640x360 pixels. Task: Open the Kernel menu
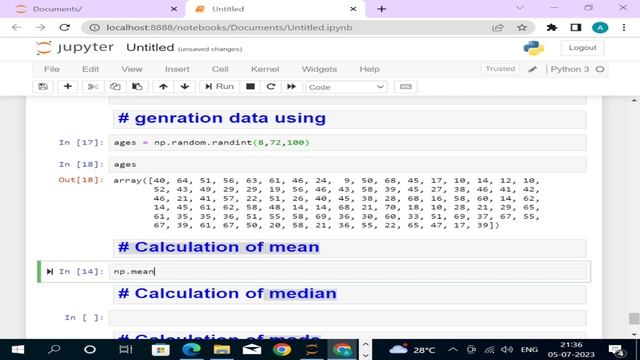265,69
